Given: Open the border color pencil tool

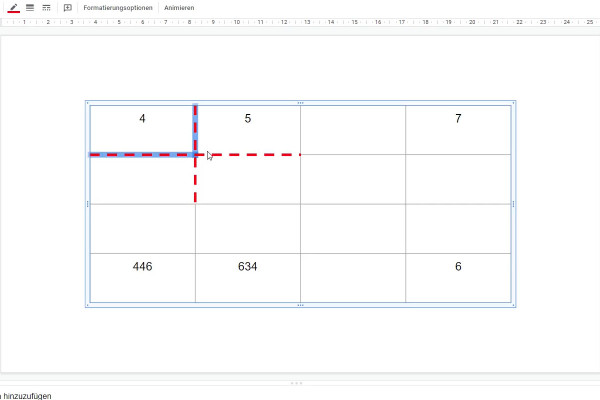Looking at the screenshot, I should coord(14,8).
